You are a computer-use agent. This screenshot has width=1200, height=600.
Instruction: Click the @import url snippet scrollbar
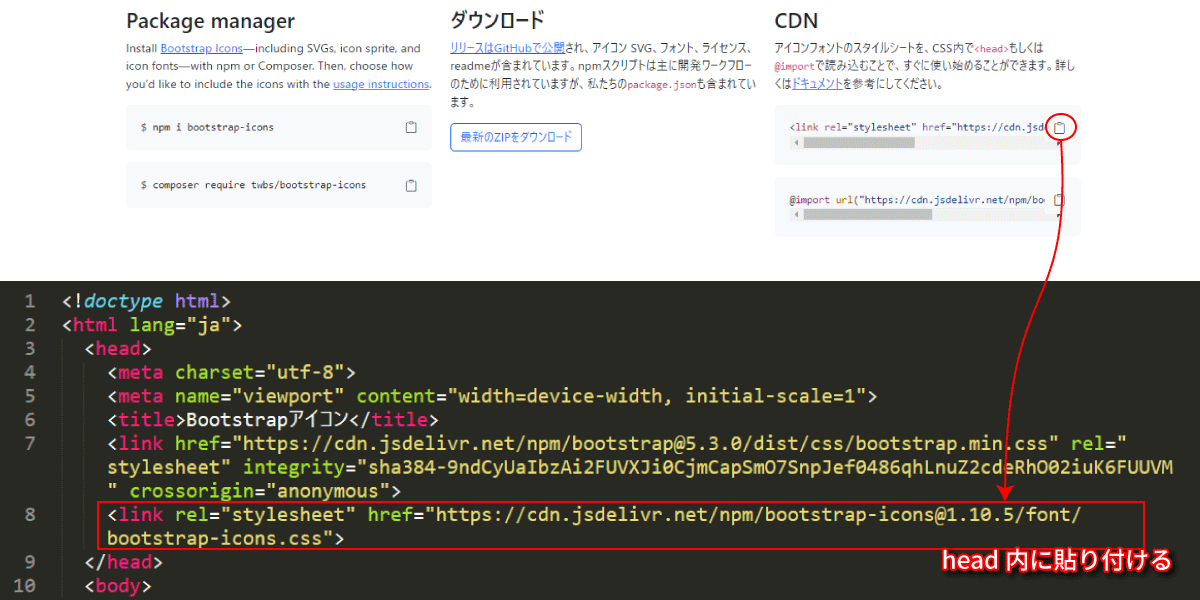[x=867, y=214]
